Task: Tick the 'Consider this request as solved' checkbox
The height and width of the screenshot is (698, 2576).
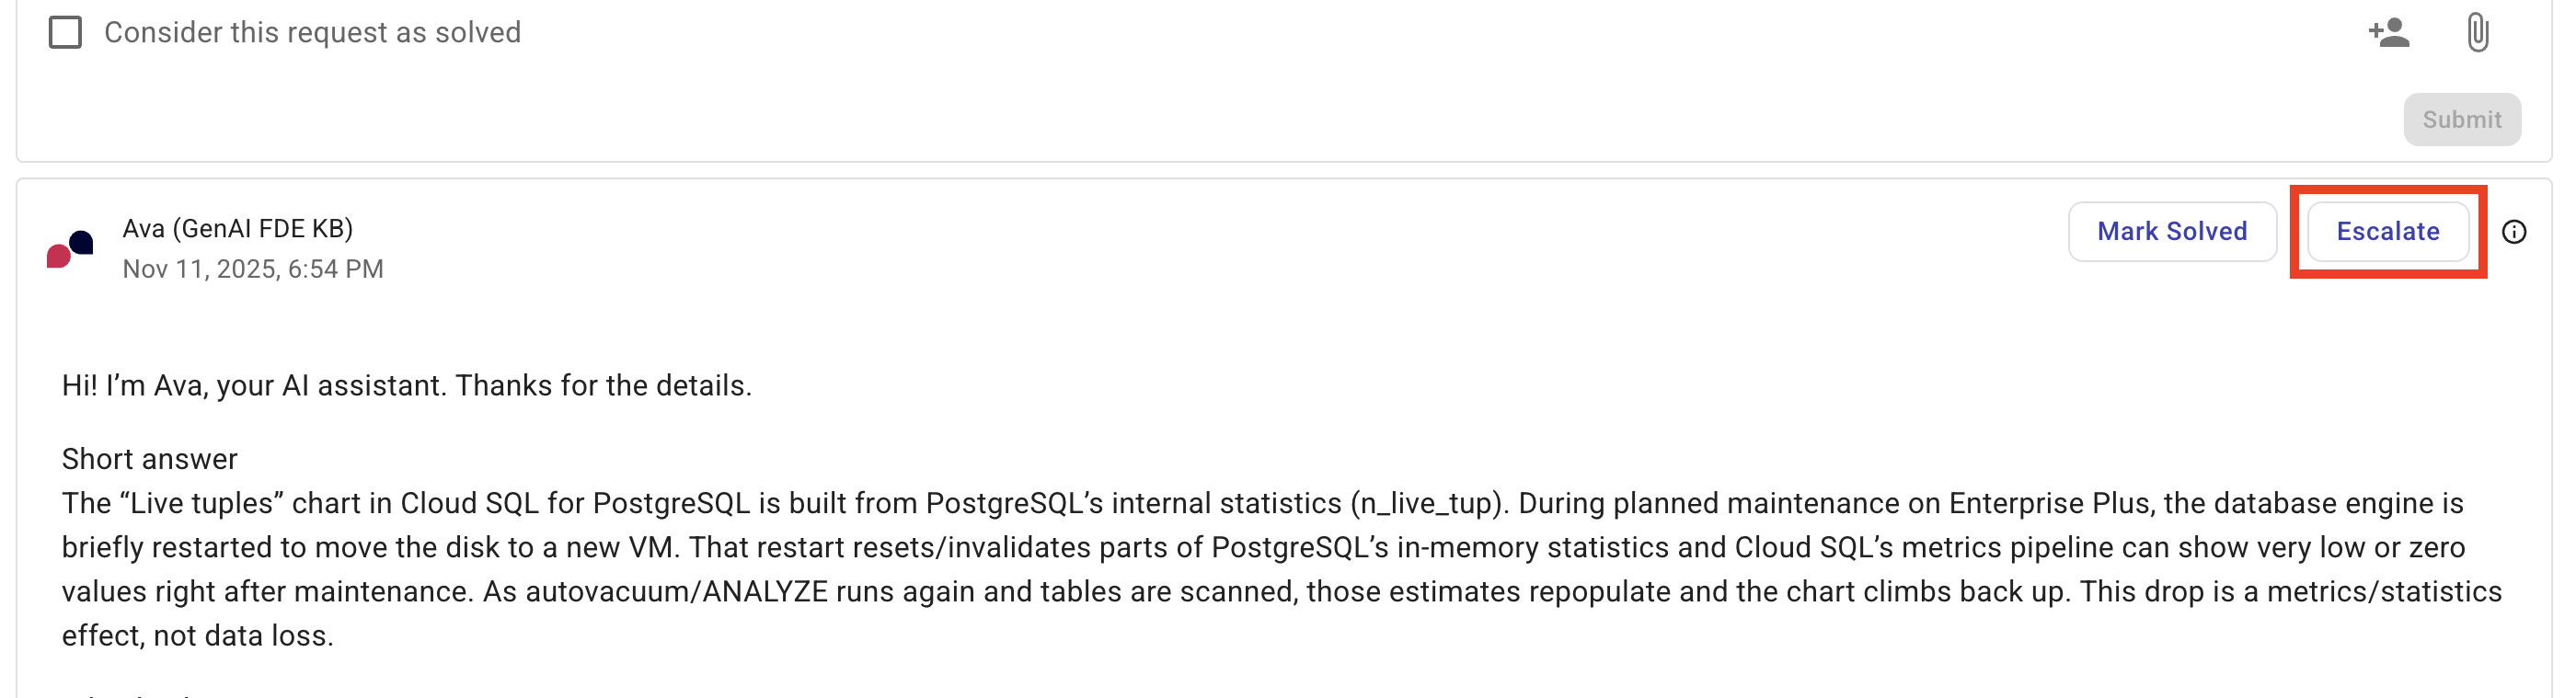Action: pyautogui.click(x=66, y=33)
